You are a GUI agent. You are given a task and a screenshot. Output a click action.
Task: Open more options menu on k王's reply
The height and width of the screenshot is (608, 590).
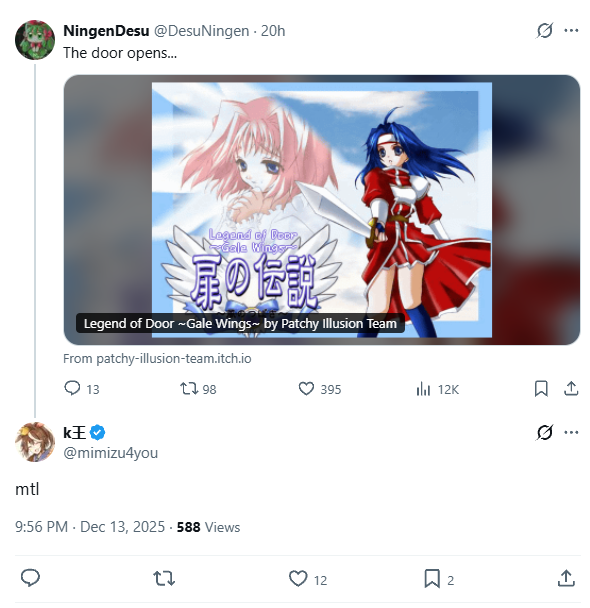[571, 432]
